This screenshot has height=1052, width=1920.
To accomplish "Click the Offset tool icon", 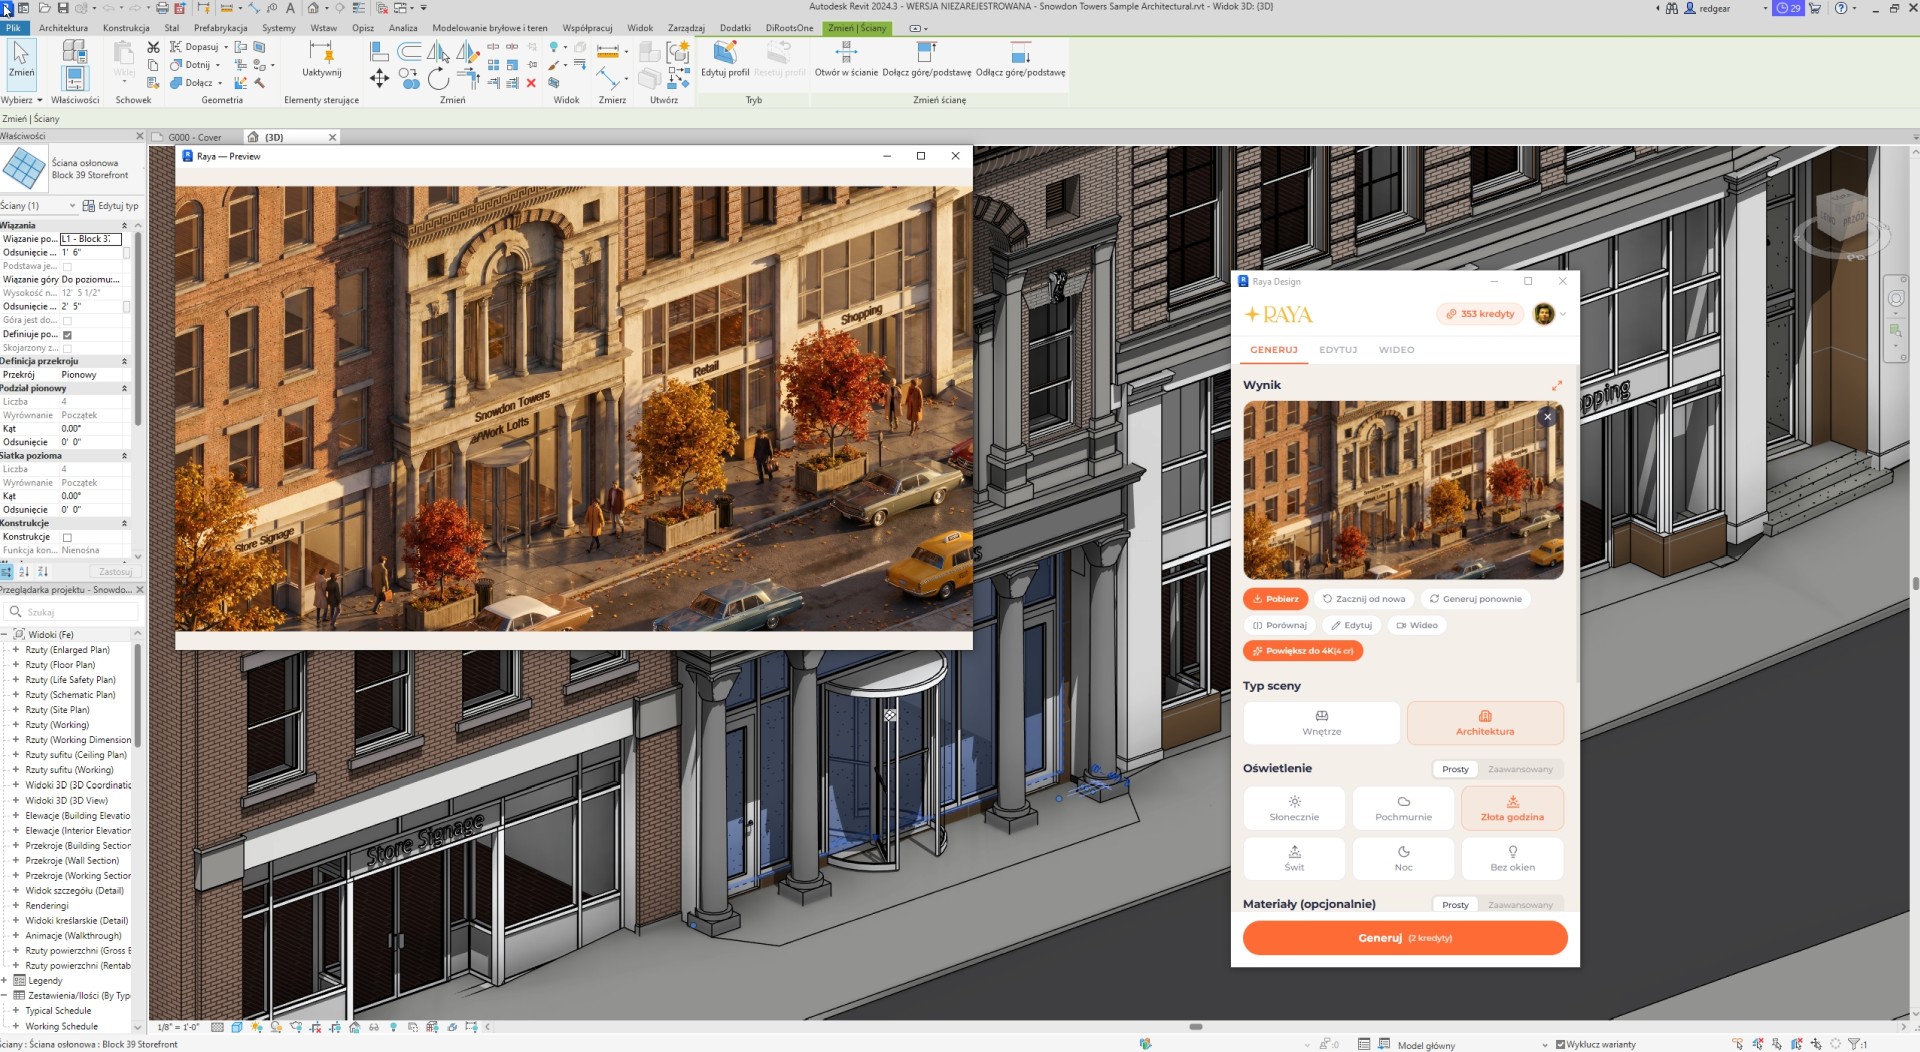I will (409, 51).
